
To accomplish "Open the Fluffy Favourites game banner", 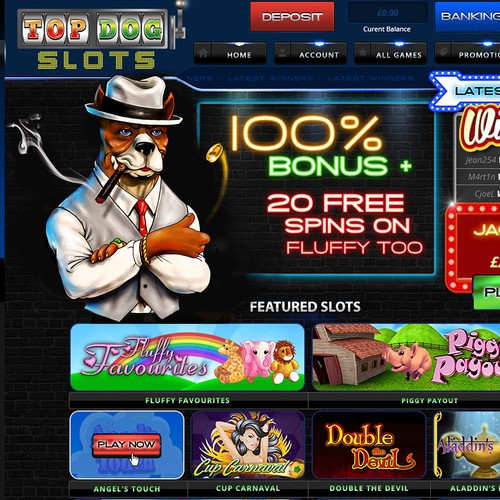I will [188, 357].
